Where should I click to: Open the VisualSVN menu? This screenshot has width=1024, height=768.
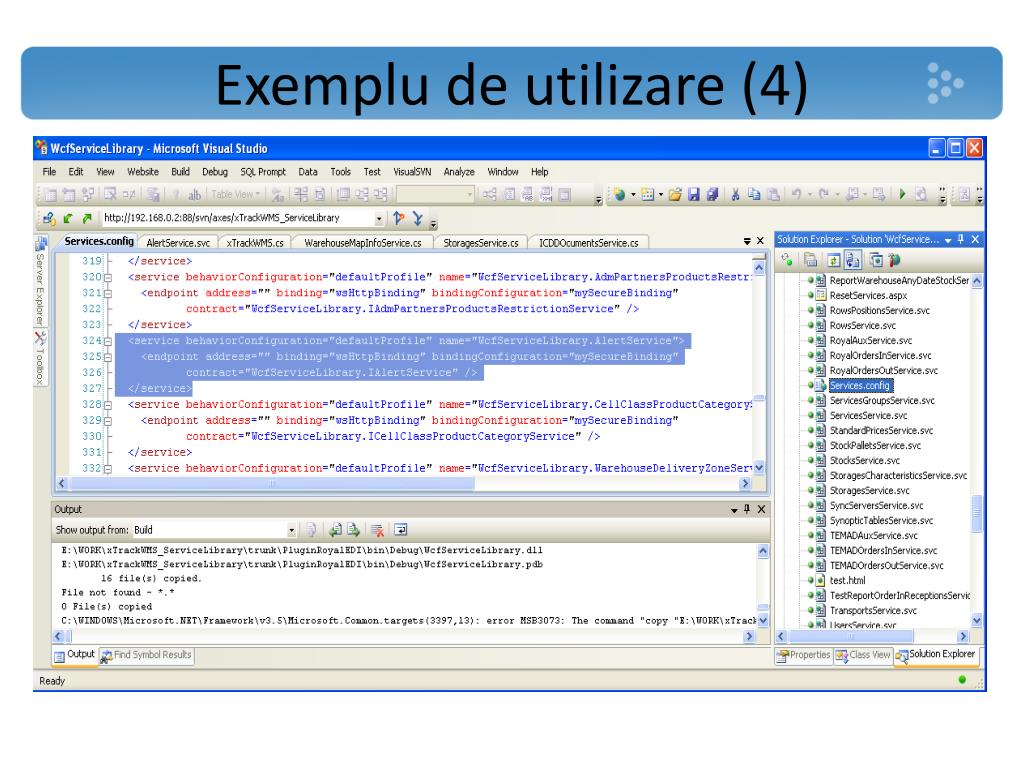[x=412, y=172]
